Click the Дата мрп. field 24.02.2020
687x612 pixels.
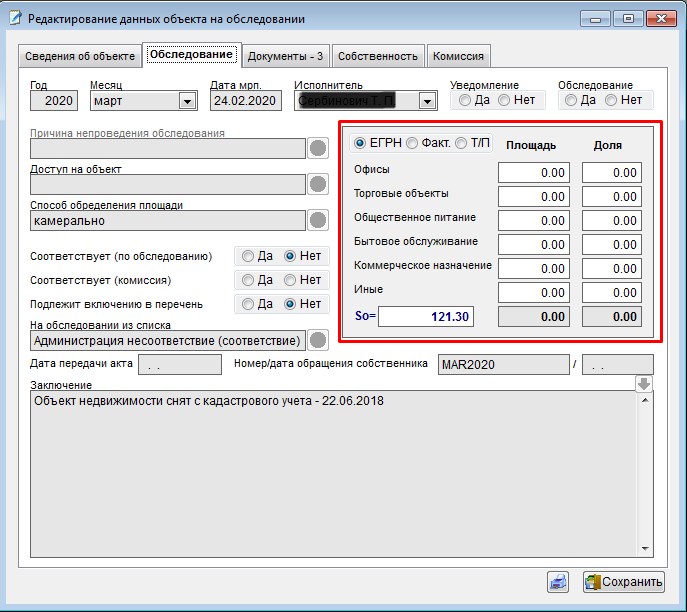tap(245, 101)
